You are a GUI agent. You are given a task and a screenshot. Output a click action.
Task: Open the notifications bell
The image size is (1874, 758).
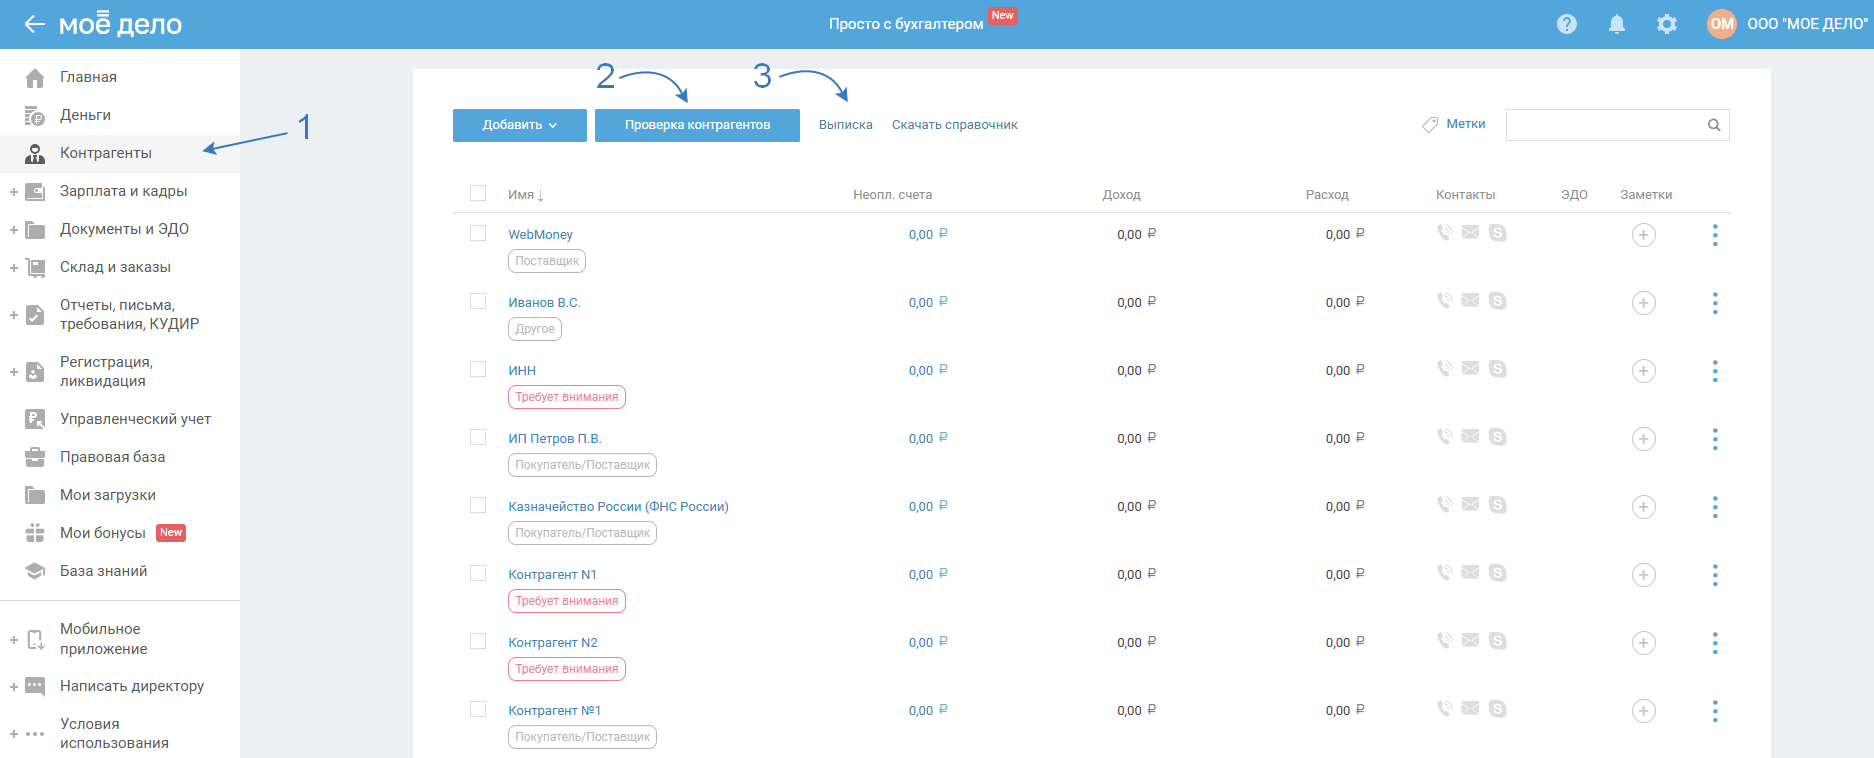click(x=1616, y=24)
